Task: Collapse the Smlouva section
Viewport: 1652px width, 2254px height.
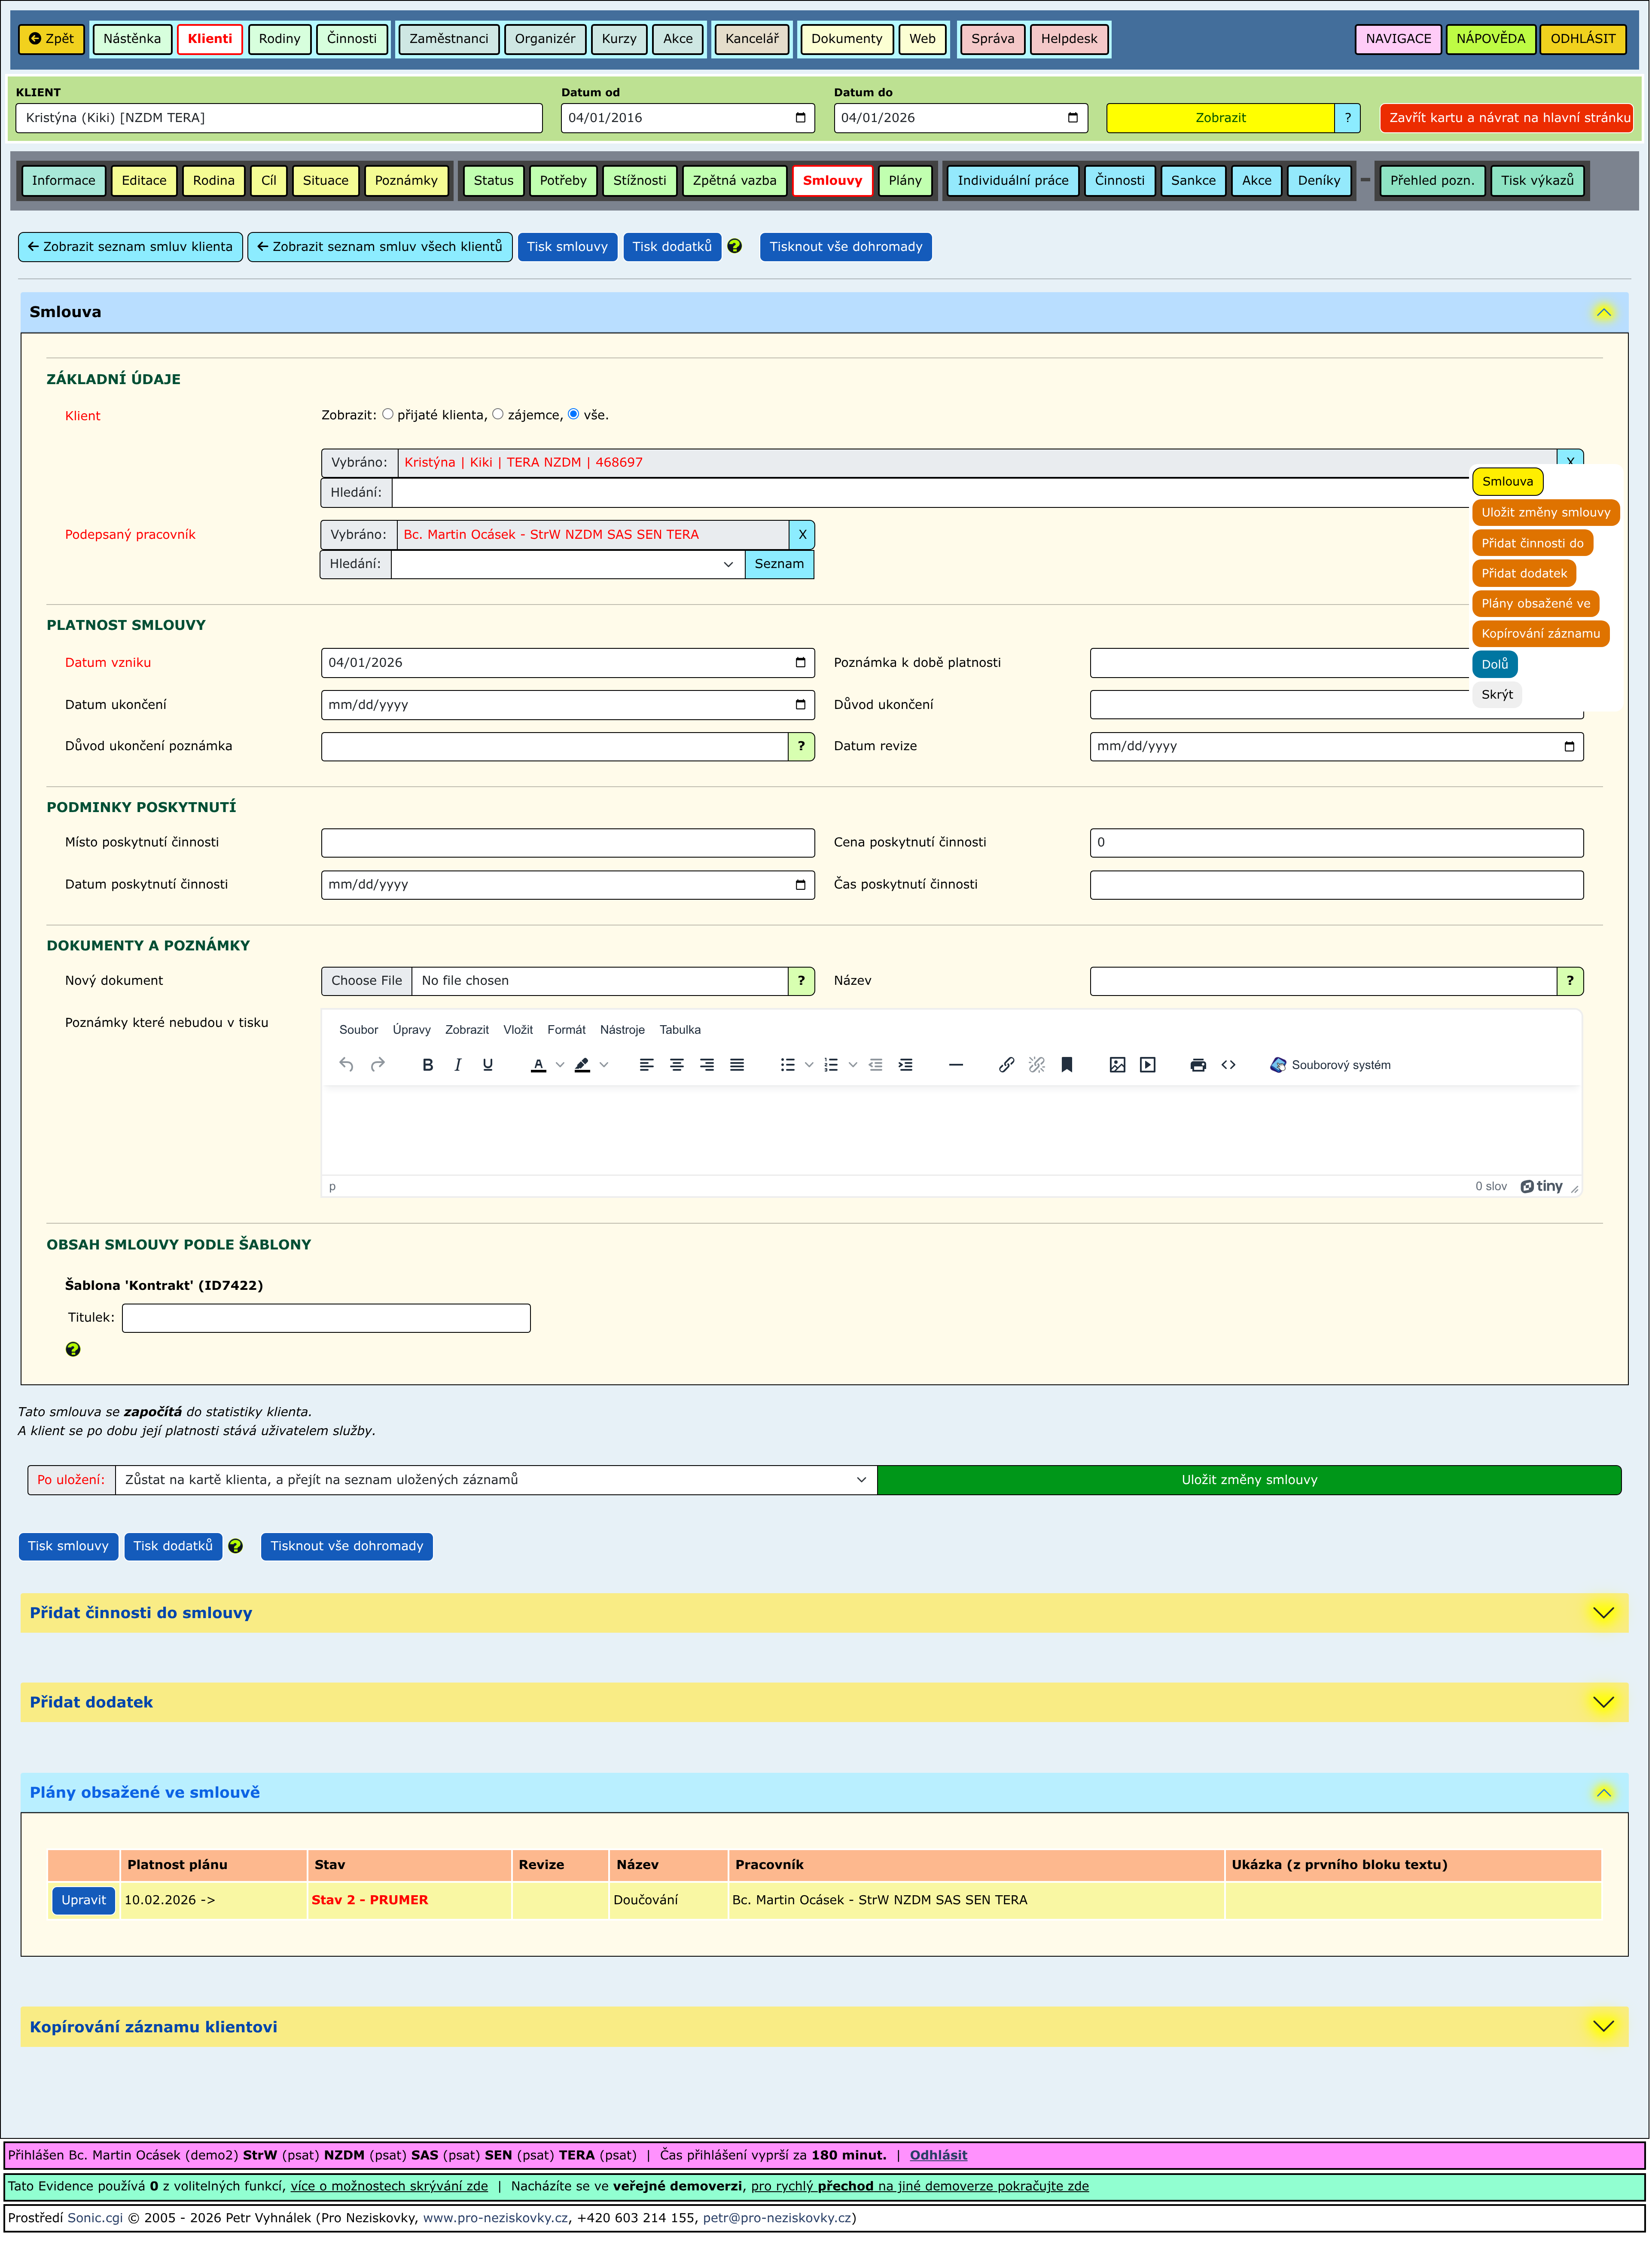Action: pos(1604,313)
